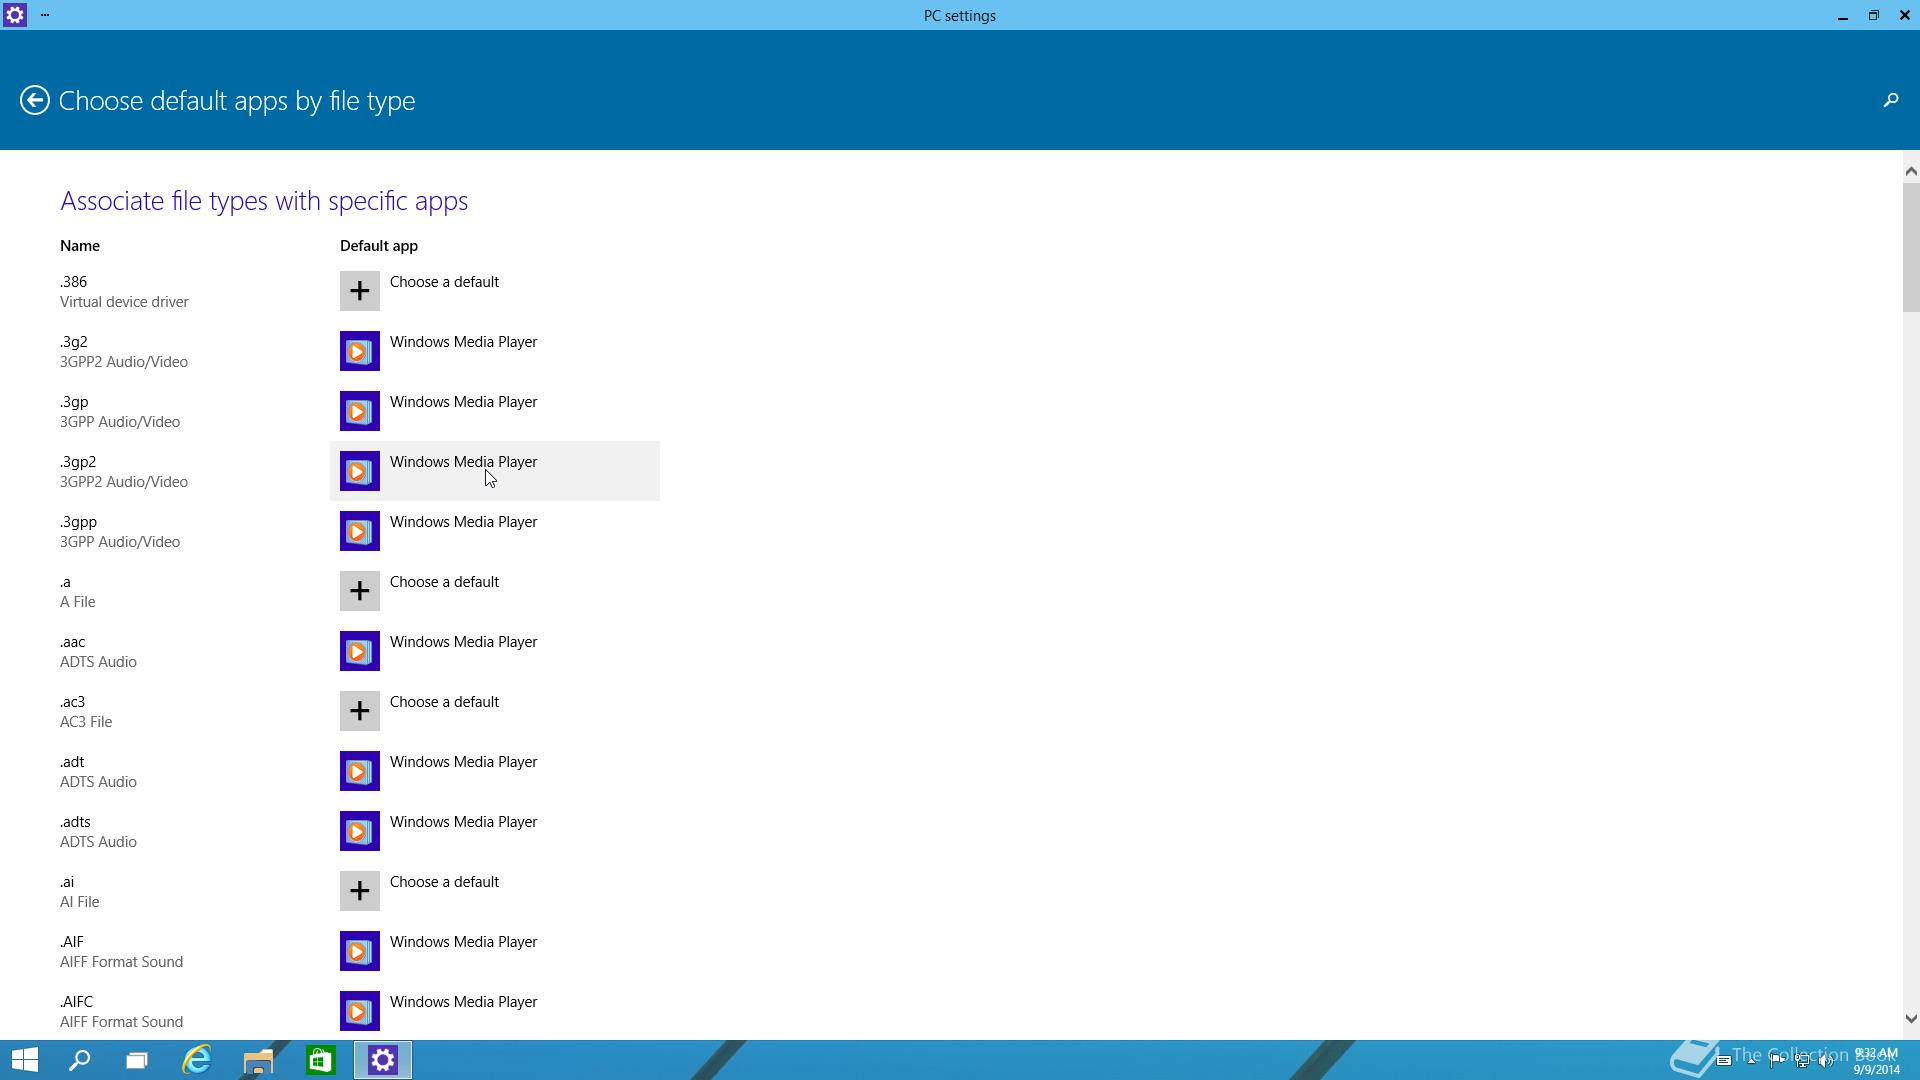This screenshot has height=1080, width=1920.
Task: Choose a default for .386
Action: pos(444,282)
